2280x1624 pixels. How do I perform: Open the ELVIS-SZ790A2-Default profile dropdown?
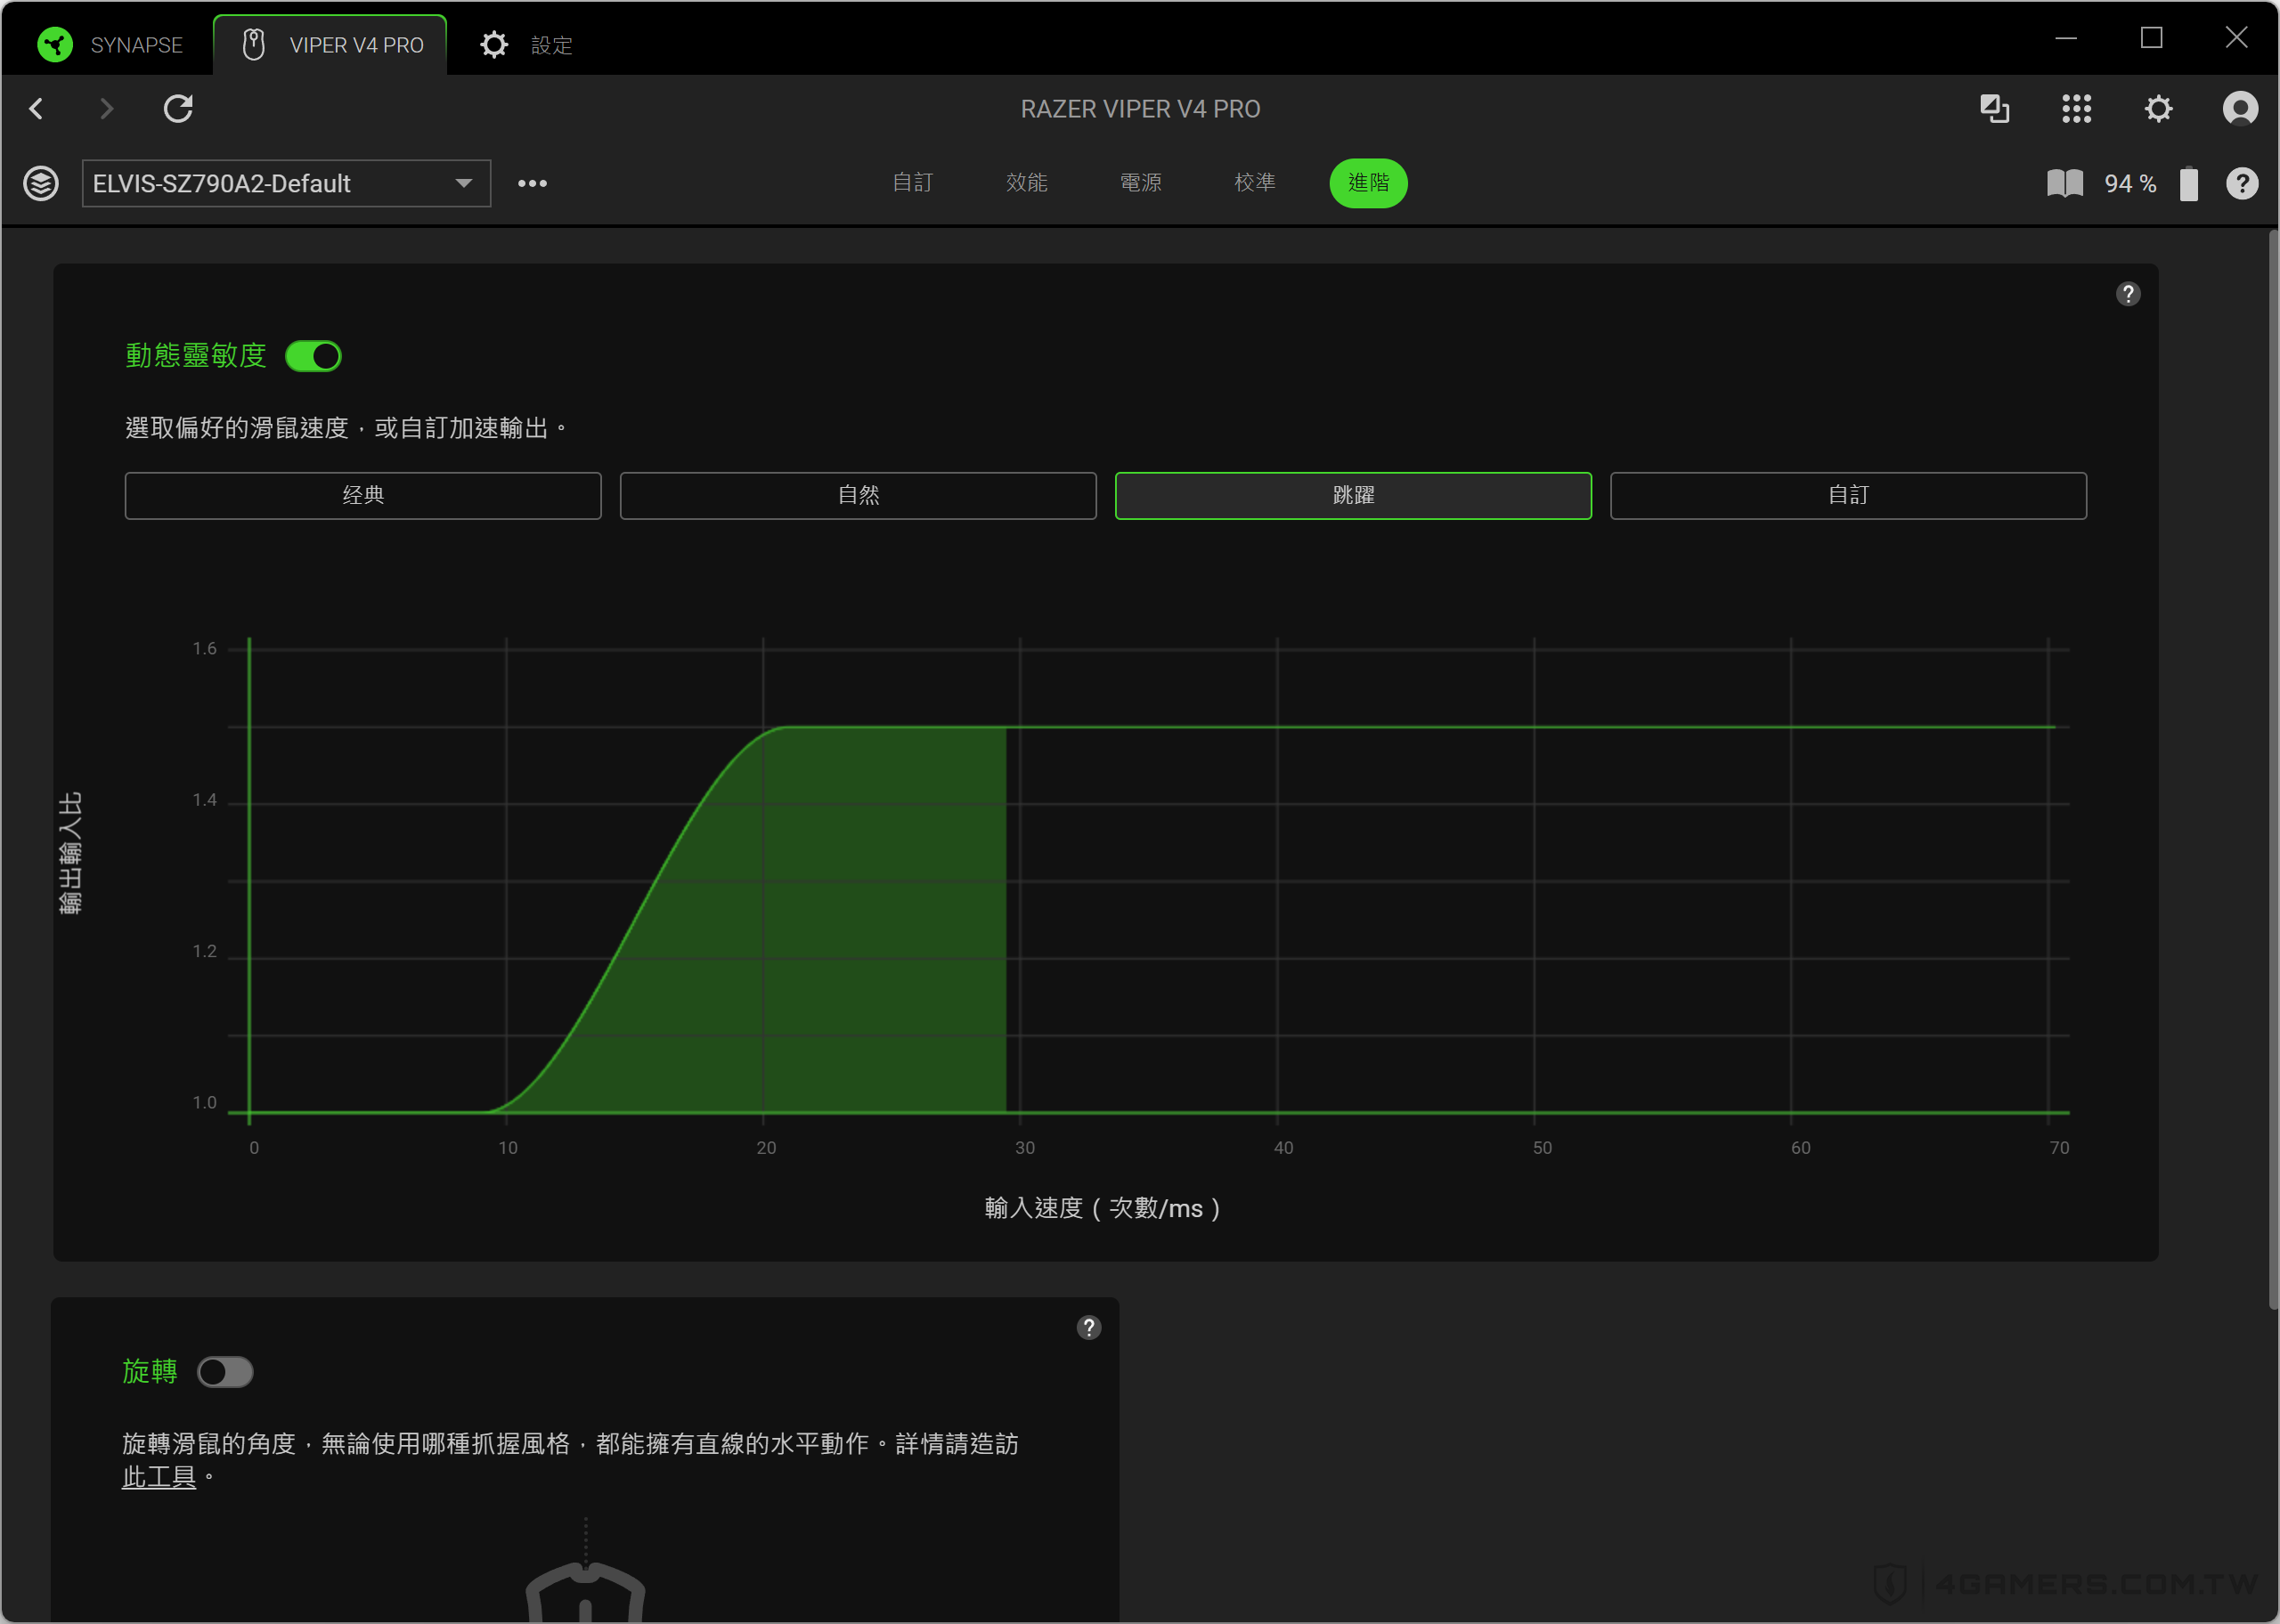pyautogui.click(x=286, y=183)
